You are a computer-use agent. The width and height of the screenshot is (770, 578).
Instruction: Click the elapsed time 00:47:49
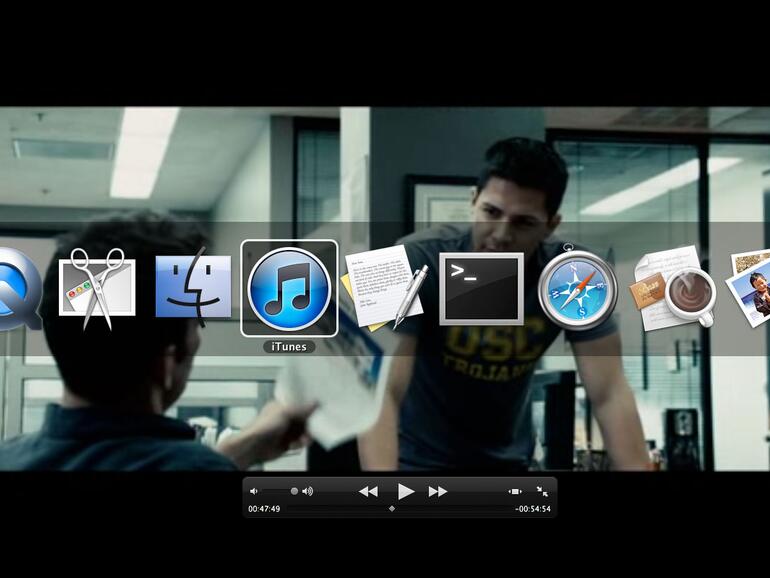(x=264, y=509)
